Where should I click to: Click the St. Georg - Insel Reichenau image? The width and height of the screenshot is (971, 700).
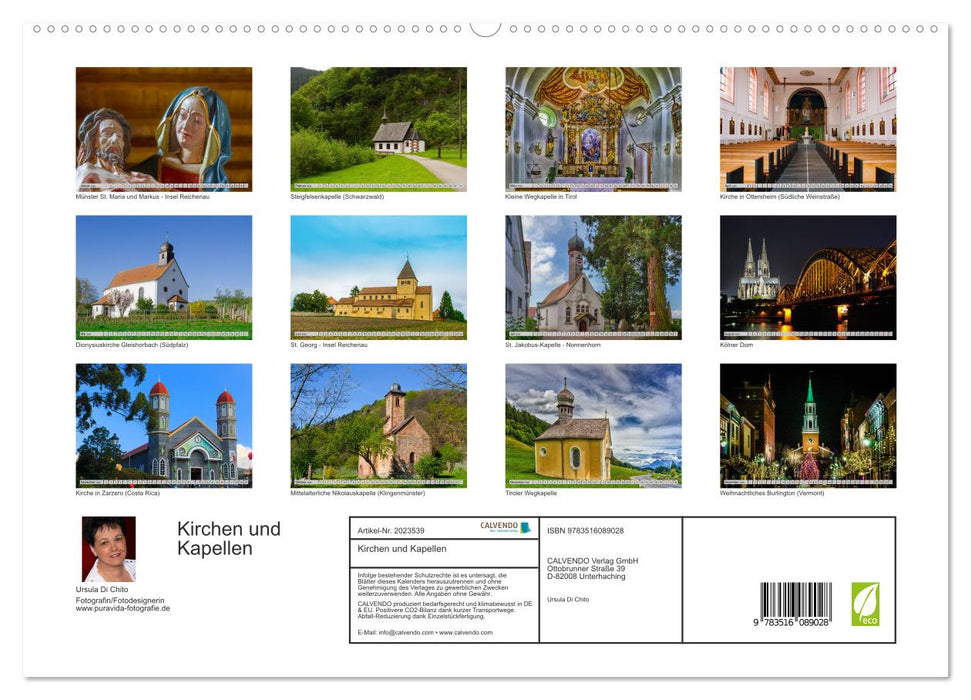click(378, 276)
